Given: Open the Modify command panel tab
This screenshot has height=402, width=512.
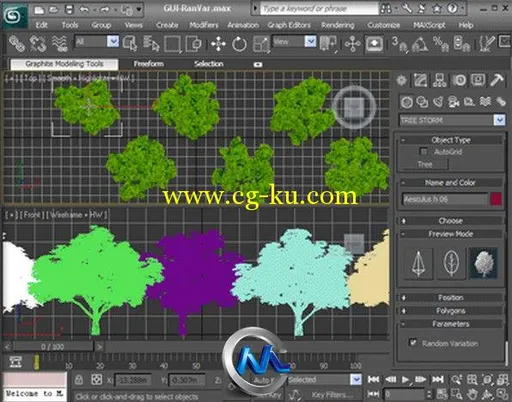Looking at the screenshot, I should click(420, 80).
